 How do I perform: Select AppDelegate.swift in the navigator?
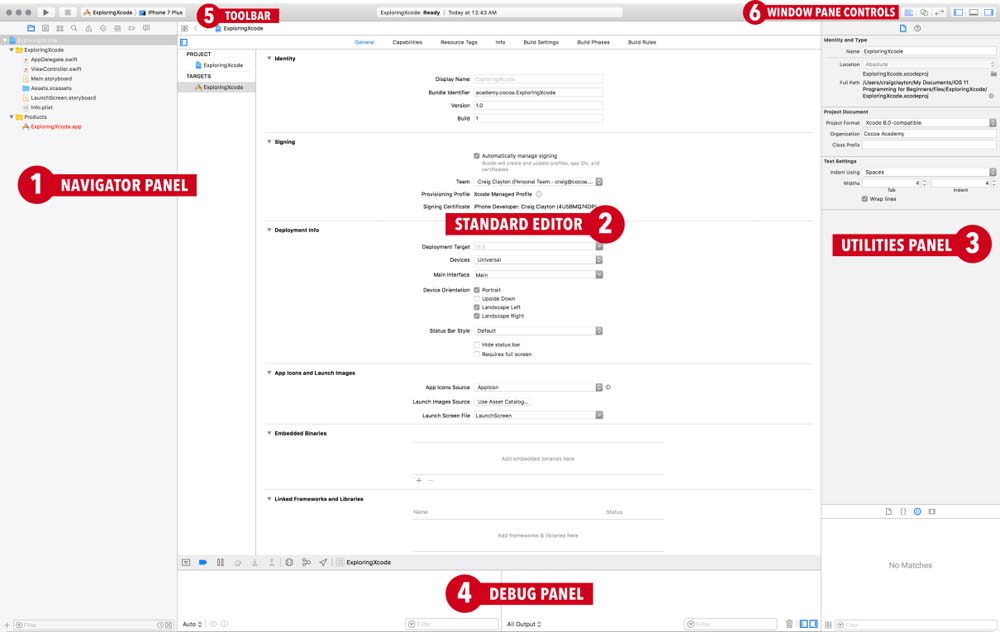point(54,59)
